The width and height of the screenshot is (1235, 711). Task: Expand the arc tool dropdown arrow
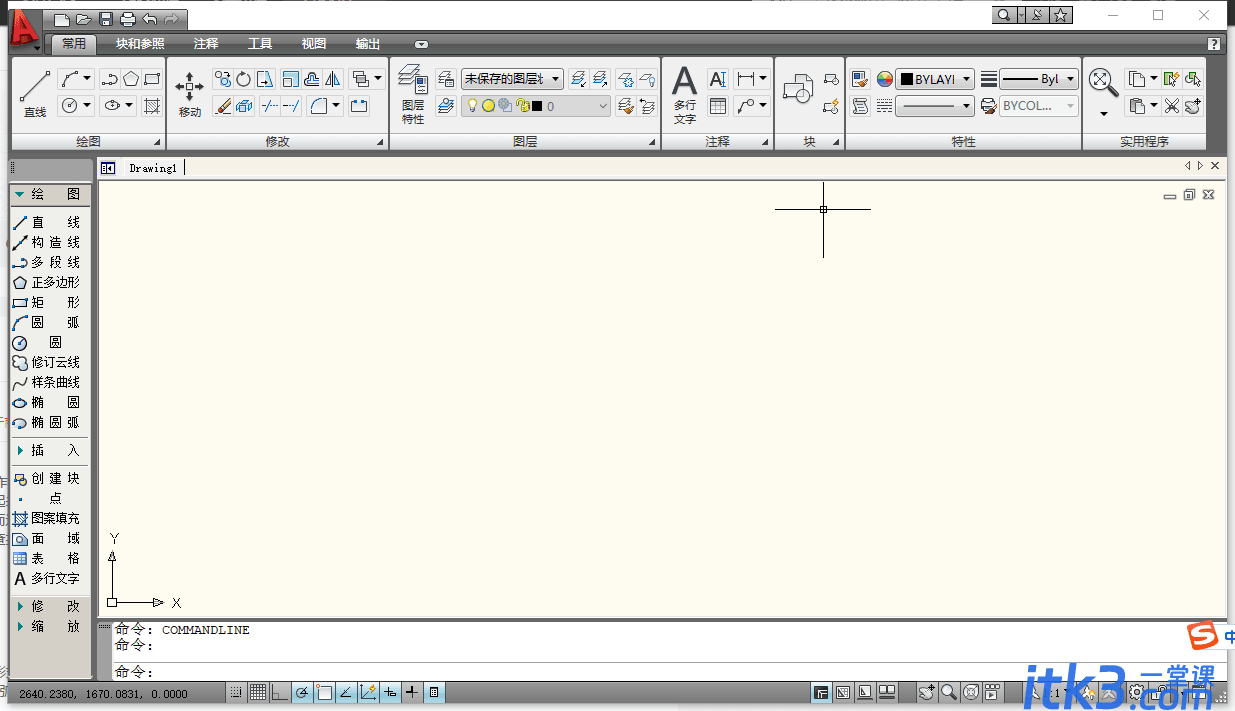(88, 79)
